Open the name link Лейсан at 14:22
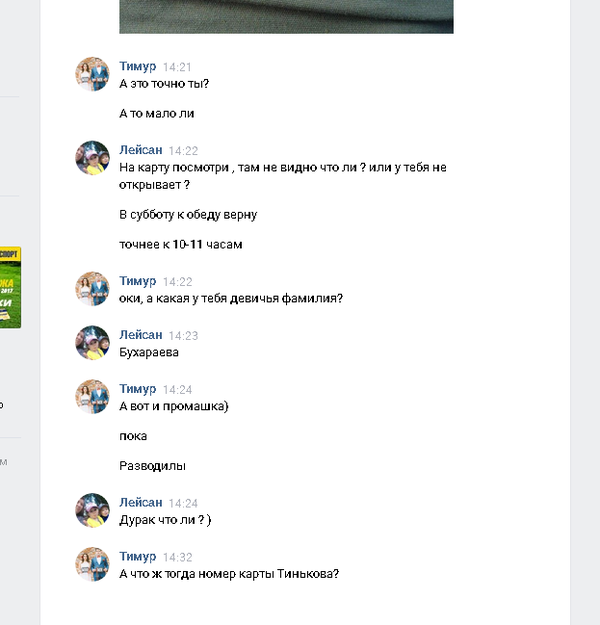The width and height of the screenshot is (600, 625). 141,150
